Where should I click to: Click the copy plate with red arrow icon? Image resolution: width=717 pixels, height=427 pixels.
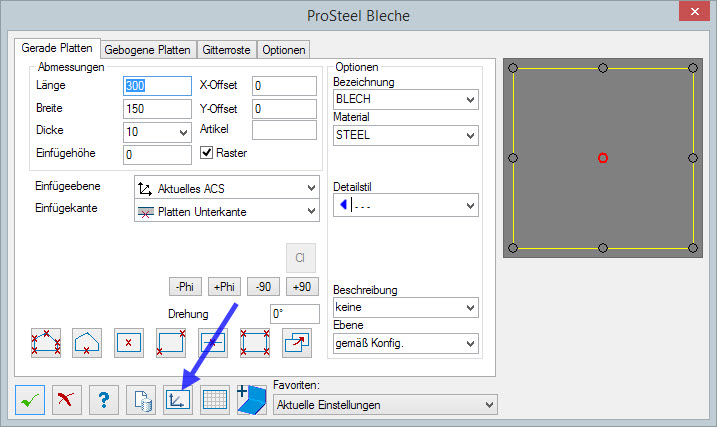(297, 343)
